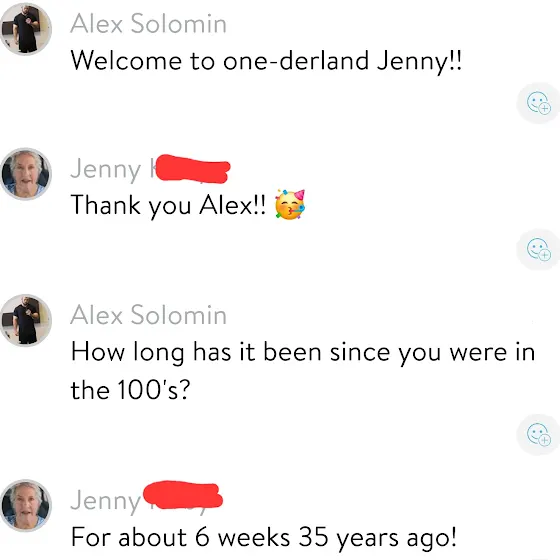Click the word 'one-derland' in Alex's first message
Image resolution: width=560 pixels, height=560 pixels.
(296, 60)
